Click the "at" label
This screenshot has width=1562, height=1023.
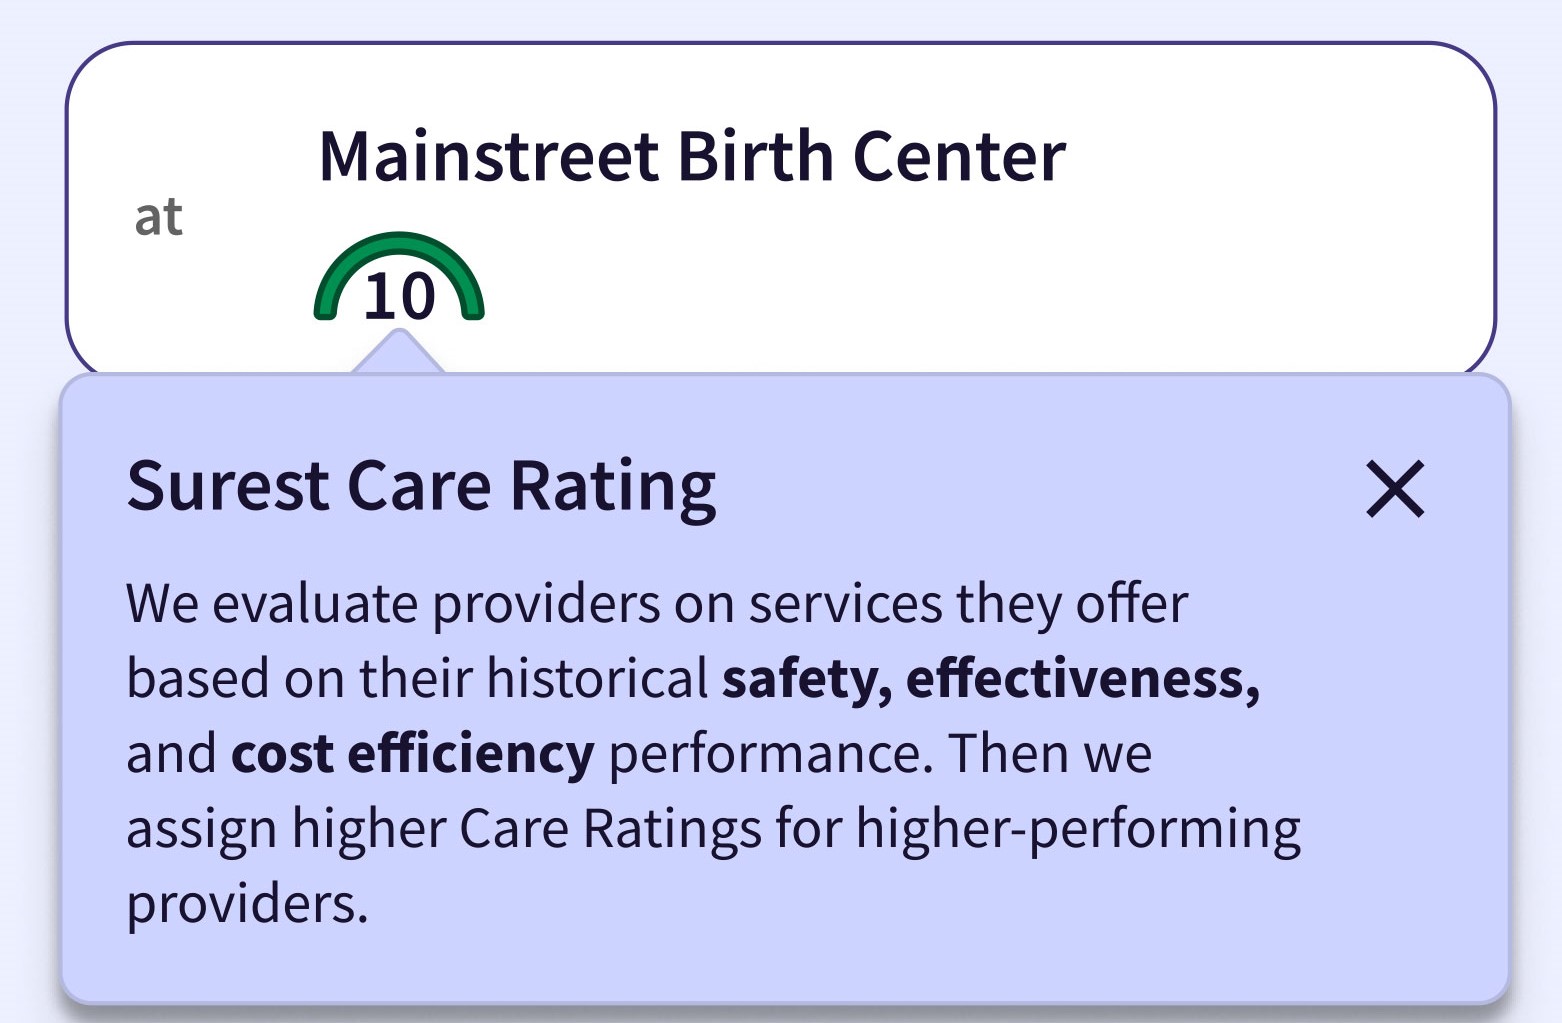(x=159, y=217)
